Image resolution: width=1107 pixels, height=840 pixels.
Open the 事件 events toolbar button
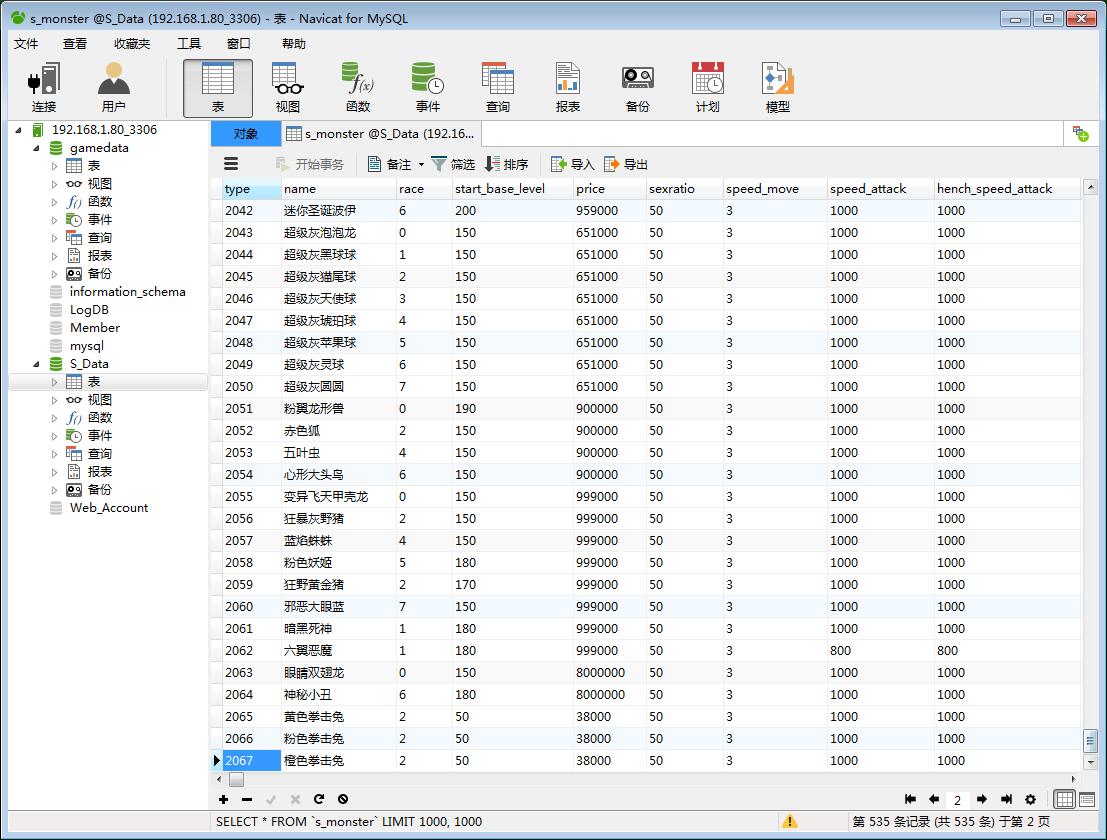428,88
